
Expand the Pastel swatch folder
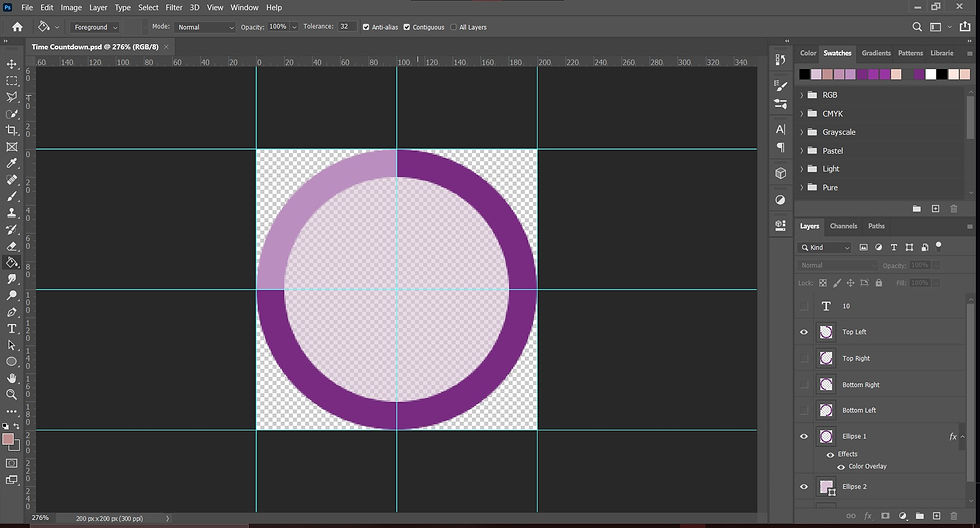(802, 151)
